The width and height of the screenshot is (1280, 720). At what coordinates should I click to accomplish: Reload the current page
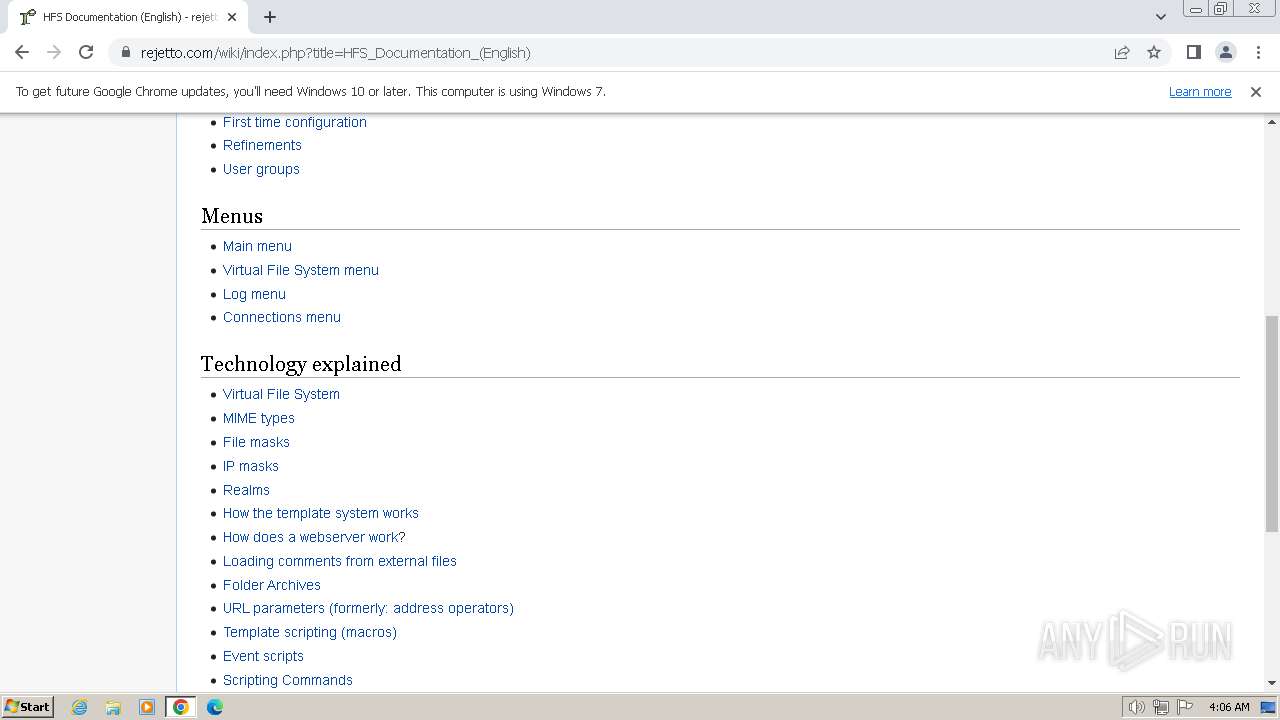pos(86,52)
